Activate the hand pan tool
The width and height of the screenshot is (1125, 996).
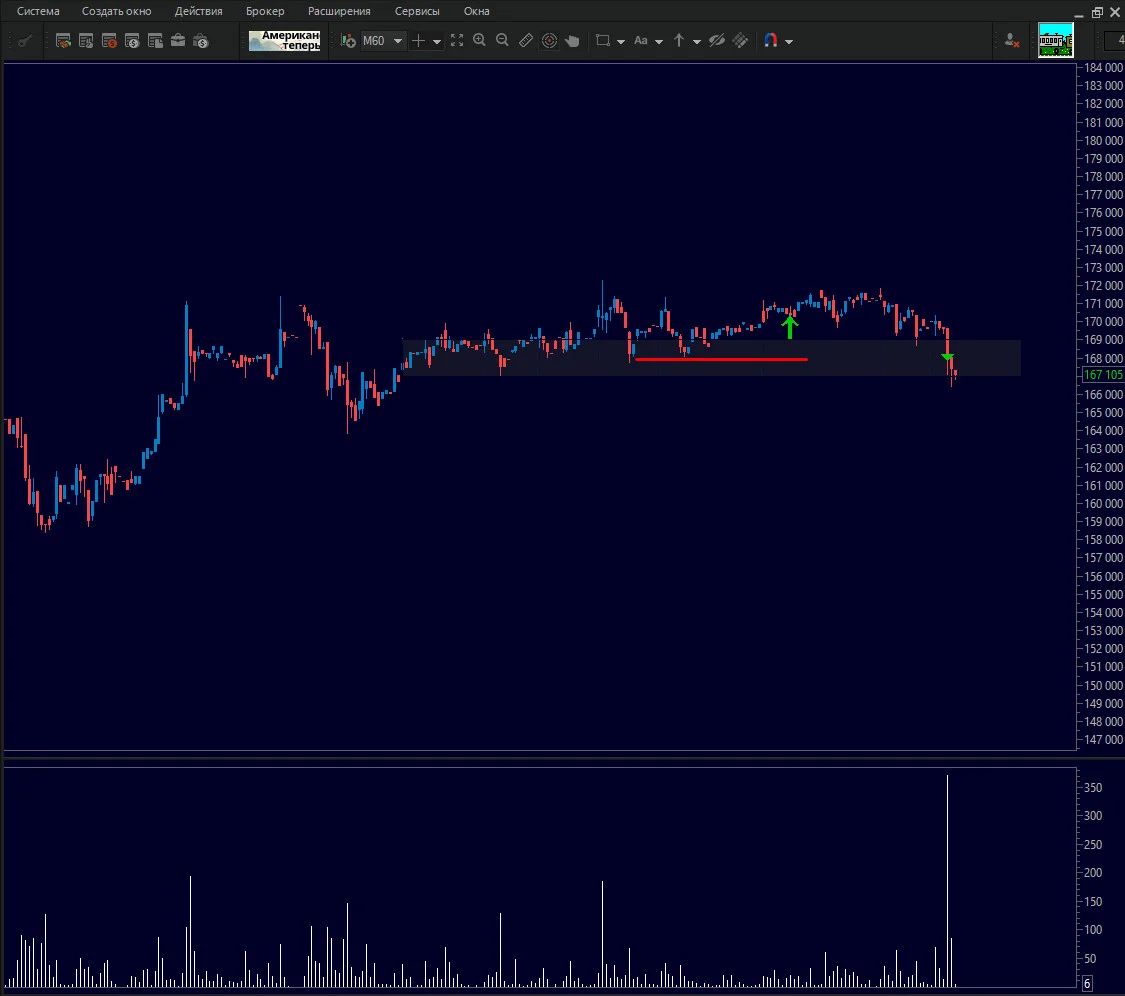coord(572,41)
